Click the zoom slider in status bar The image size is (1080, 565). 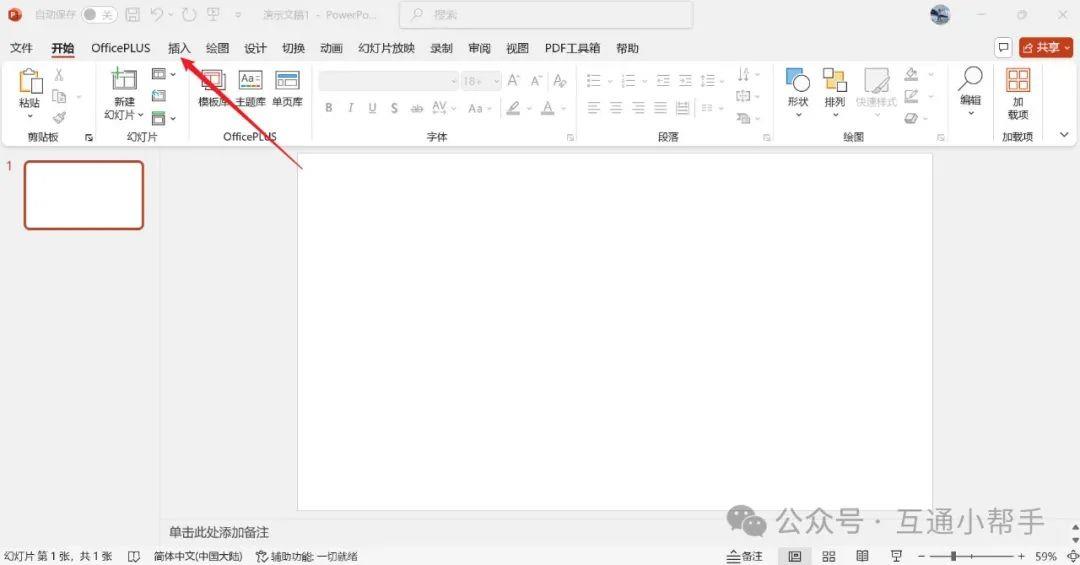[954, 556]
